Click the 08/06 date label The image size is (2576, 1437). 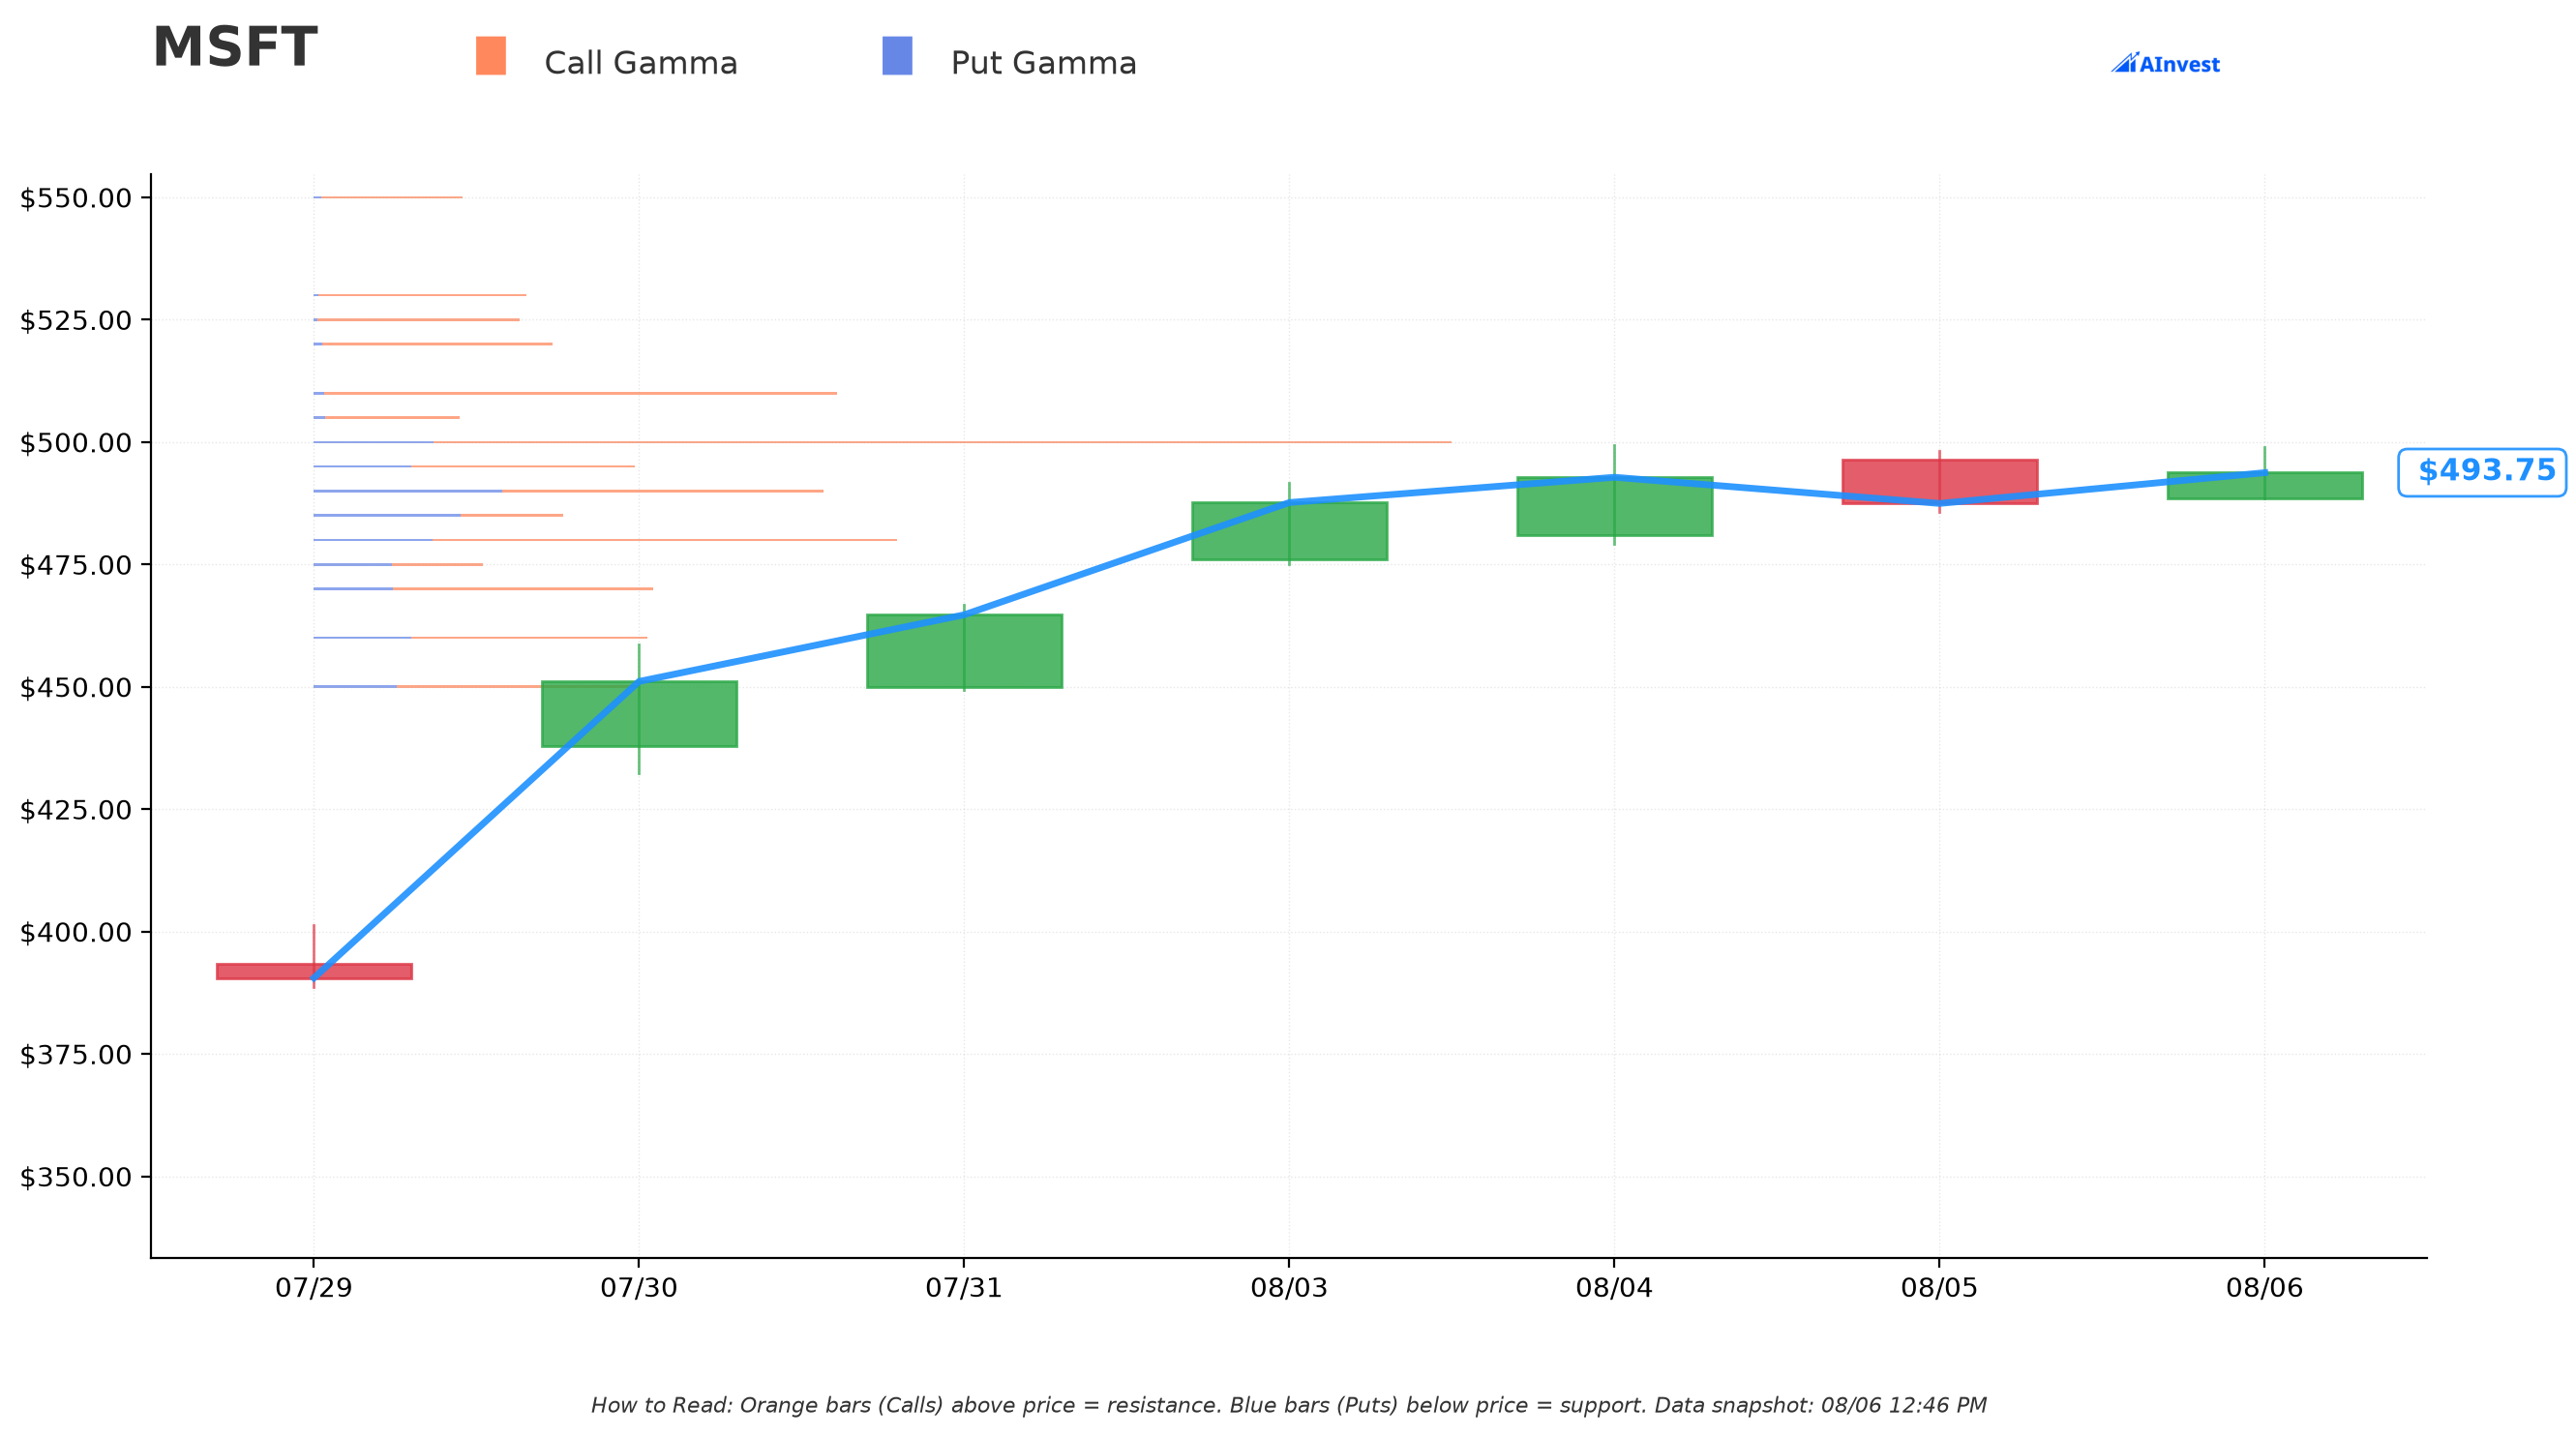click(2265, 1288)
